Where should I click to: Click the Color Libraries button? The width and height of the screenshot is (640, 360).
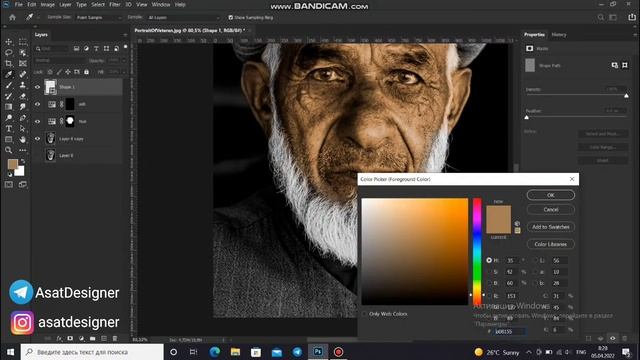pyautogui.click(x=551, y=244)
